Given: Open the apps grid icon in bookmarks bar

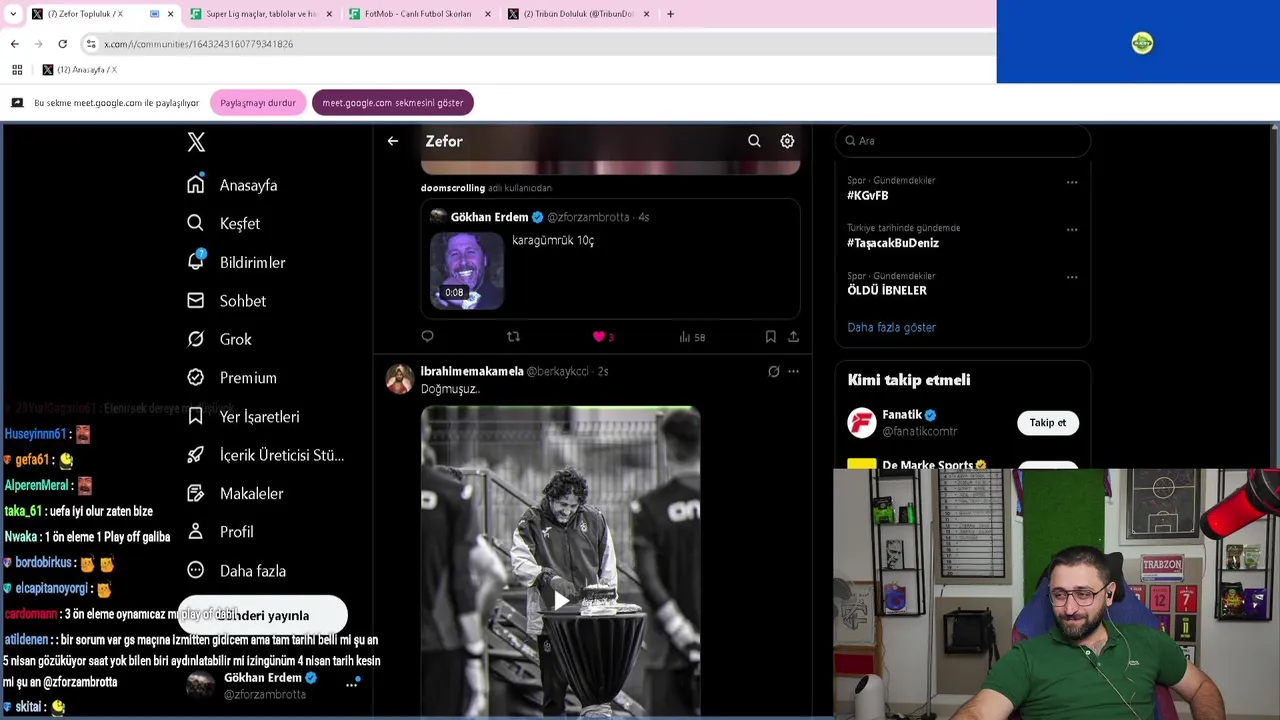Looking at the screenshot, I should 17,70.
